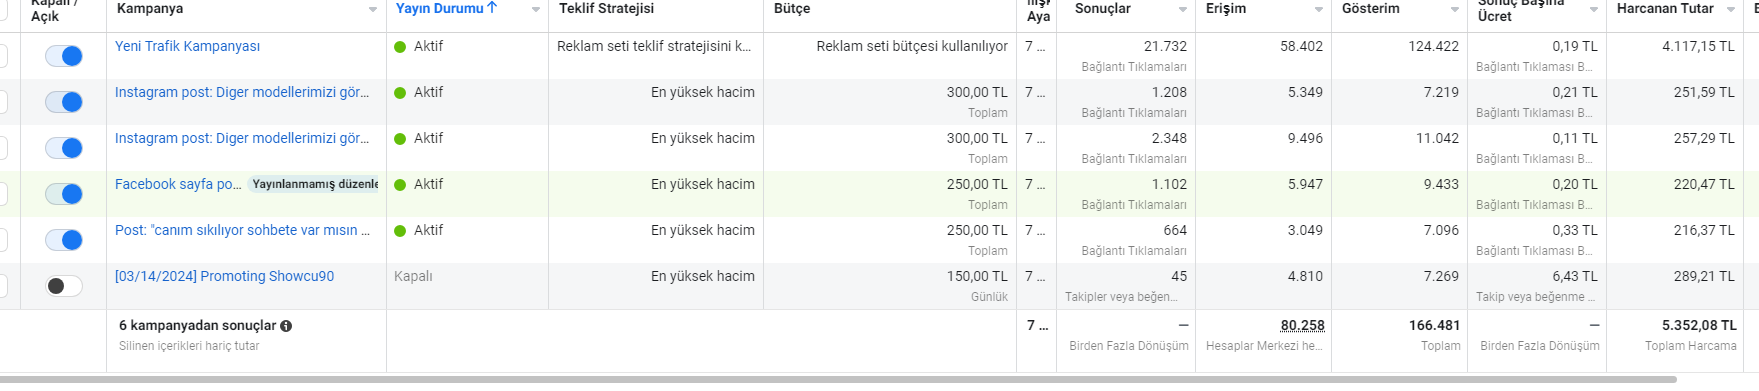
Task: Open the Gösterim column dropdown arrow
Action: pos(1455,10)
